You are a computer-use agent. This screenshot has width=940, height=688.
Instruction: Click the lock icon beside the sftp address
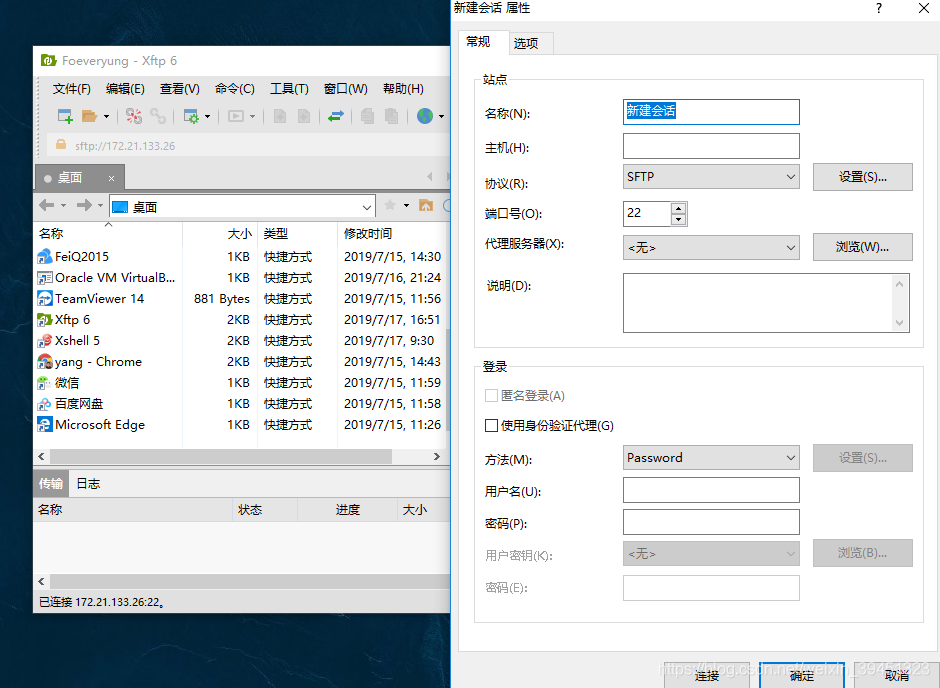(61, 144)
